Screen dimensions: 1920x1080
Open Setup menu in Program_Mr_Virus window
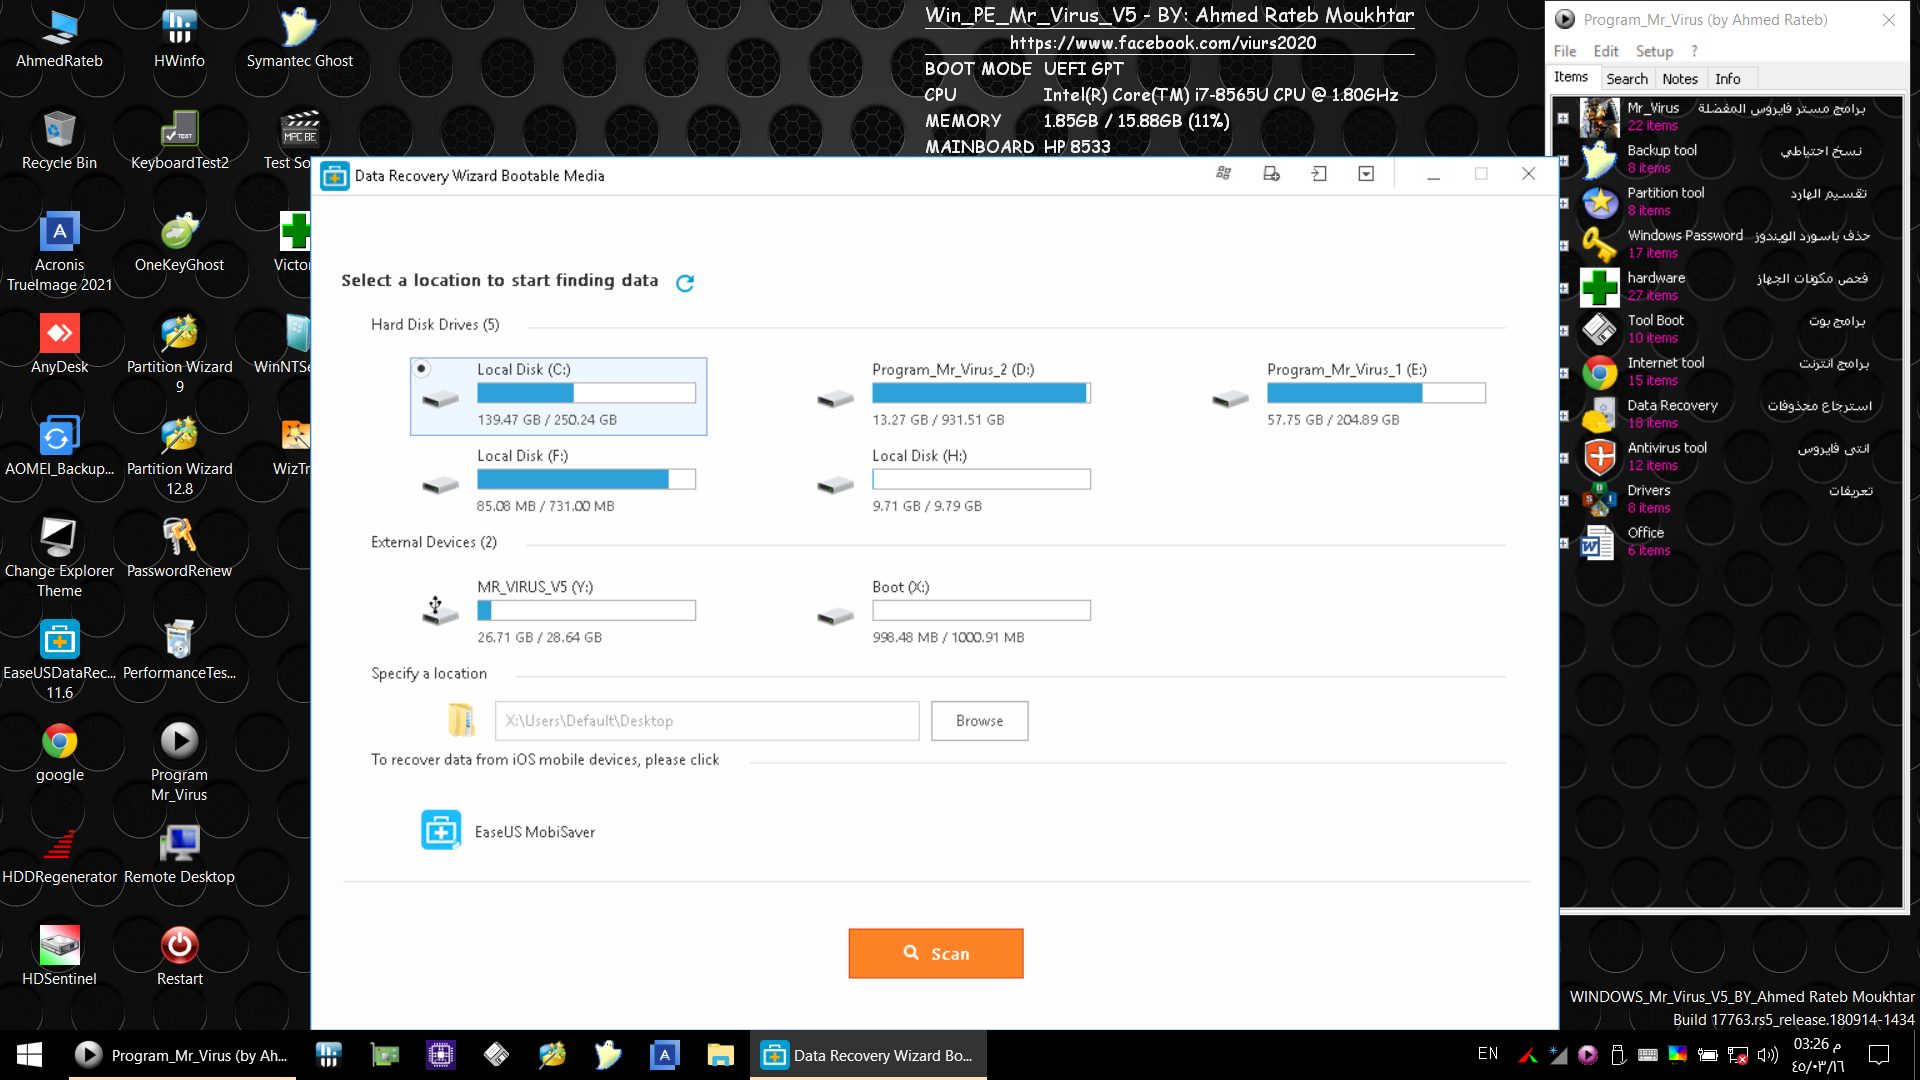click(1654, 51)
